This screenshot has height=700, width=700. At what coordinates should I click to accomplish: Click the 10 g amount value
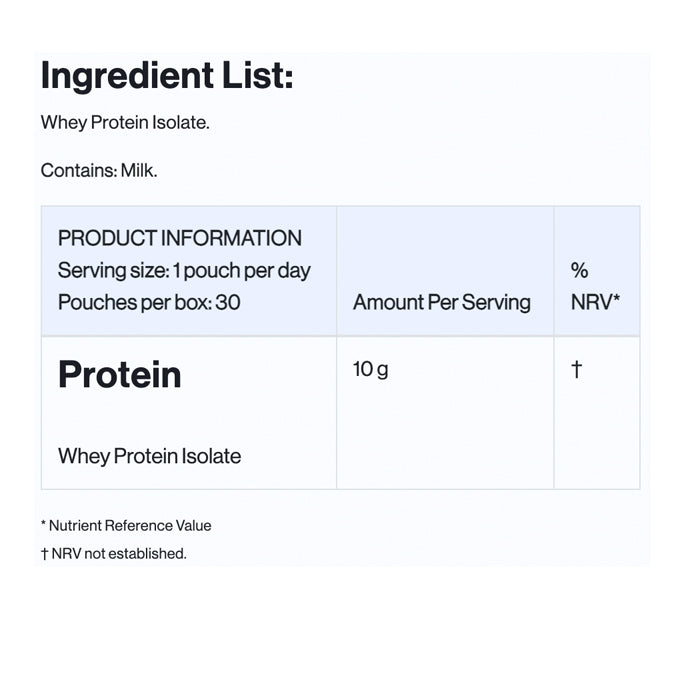click(x=370, y=369)
